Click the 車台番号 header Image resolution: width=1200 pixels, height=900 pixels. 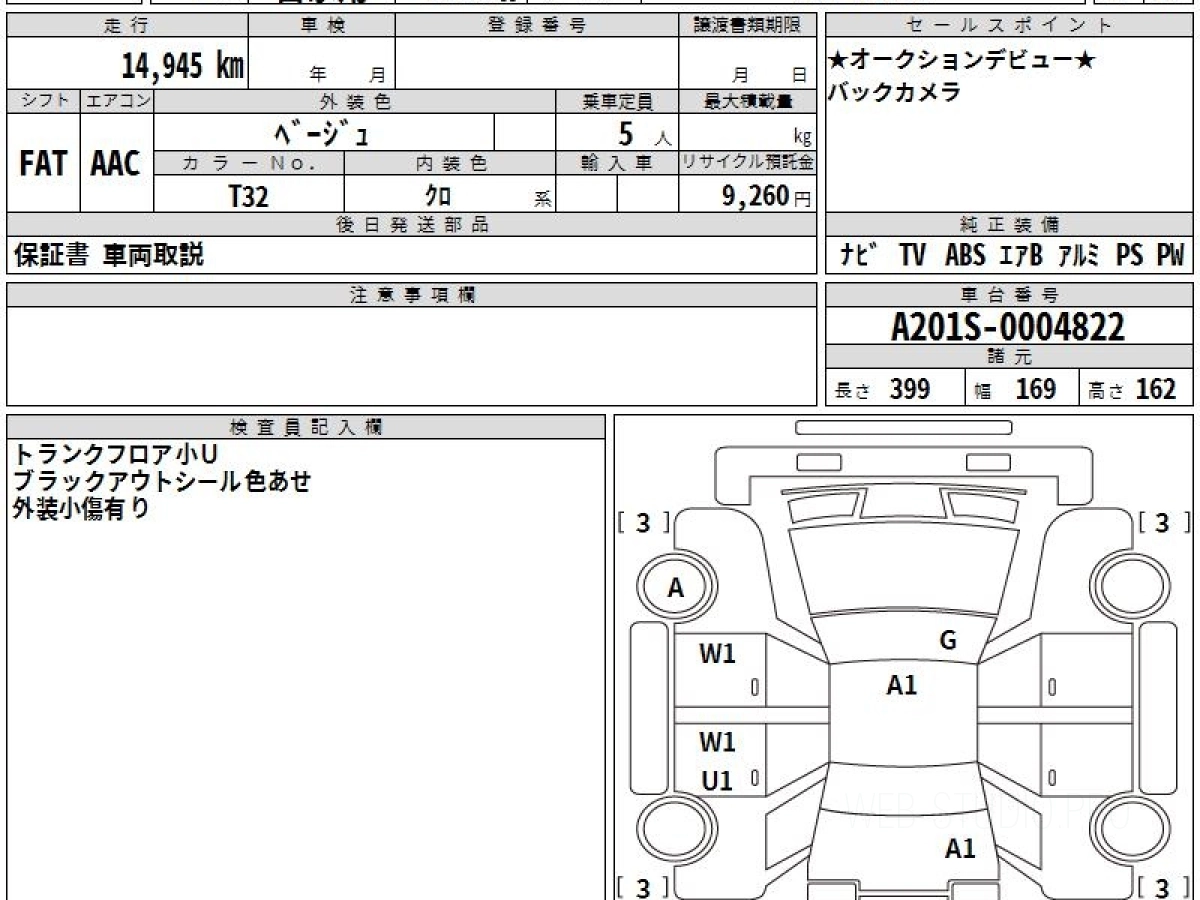point(1009,294)
